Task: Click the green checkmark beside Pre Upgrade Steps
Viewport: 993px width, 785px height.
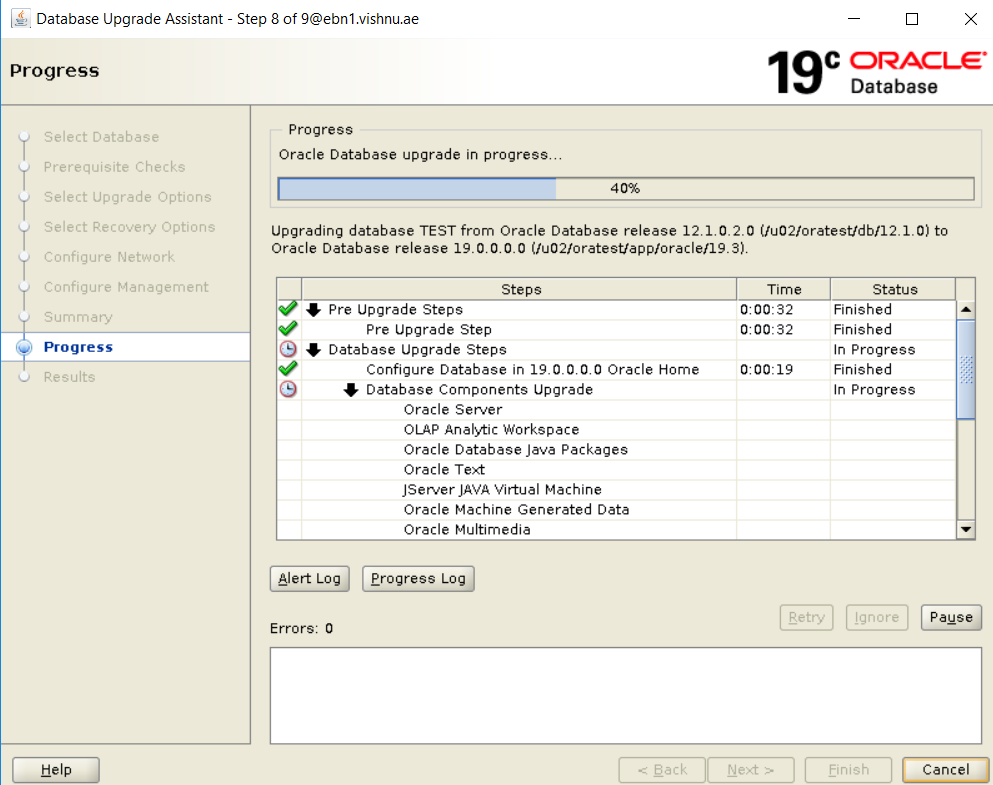Action: pos(288,309)
